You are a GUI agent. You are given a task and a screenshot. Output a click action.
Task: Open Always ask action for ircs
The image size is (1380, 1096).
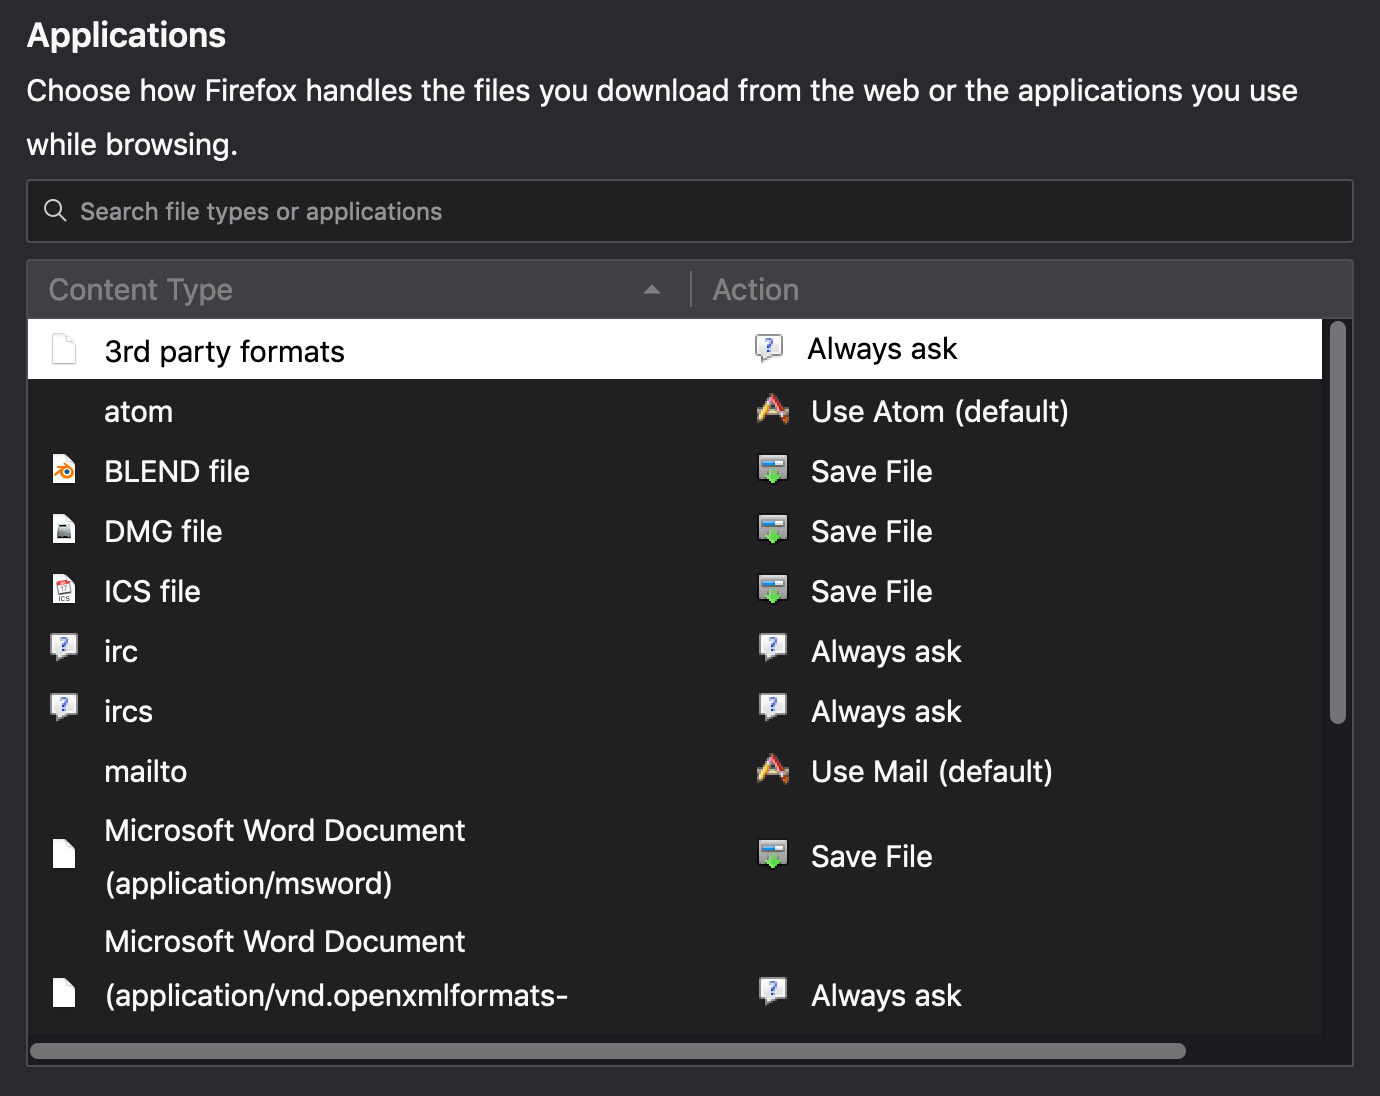(885, 711)
